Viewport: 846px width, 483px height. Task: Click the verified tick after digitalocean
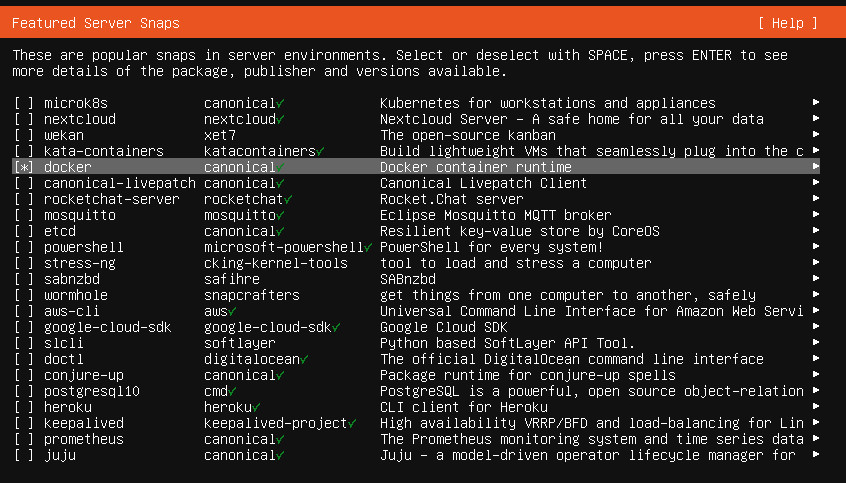click(305, 359)
